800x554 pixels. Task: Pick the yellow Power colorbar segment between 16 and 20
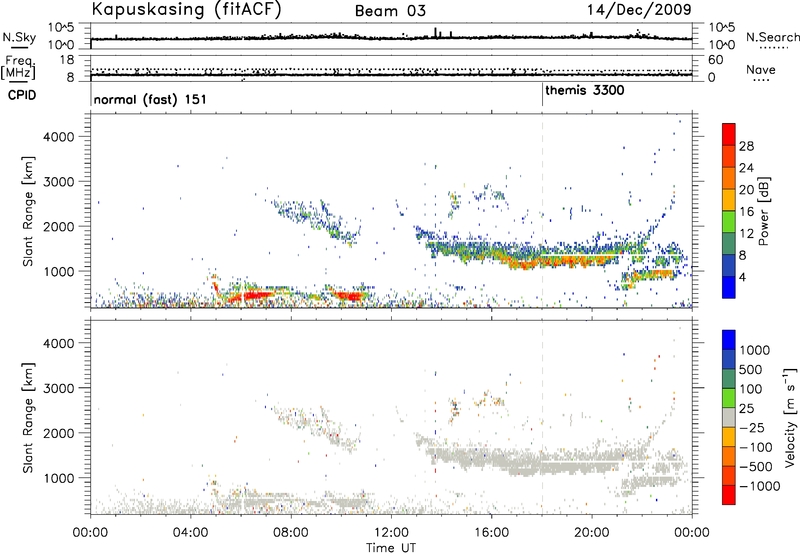[x=729, y=200]
